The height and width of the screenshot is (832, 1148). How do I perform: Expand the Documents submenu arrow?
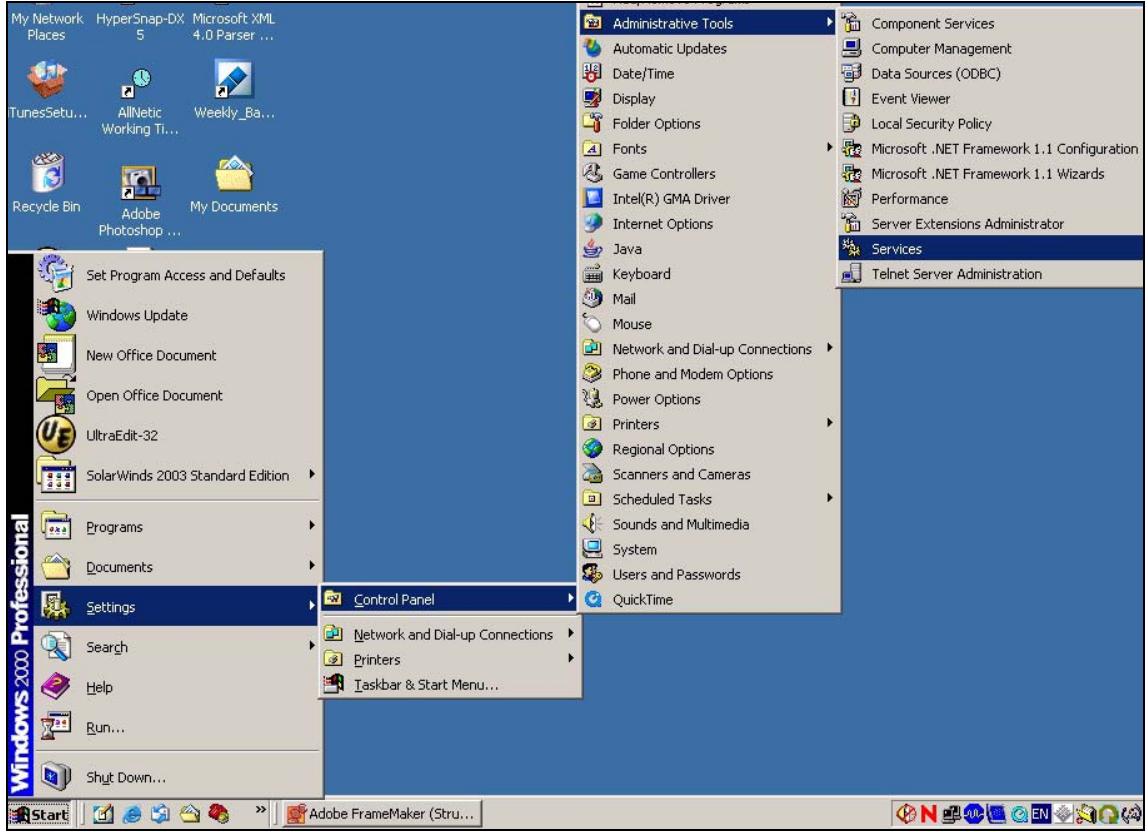312,565
